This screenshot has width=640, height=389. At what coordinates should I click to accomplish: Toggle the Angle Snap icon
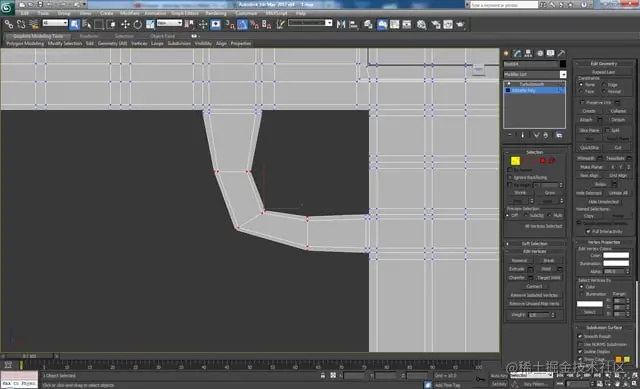coord(242,24)
